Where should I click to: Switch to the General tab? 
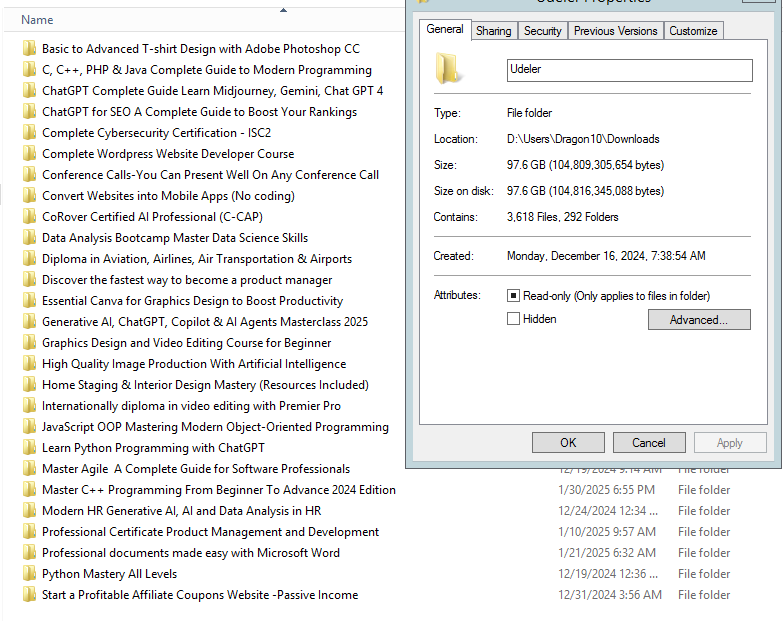pos(444,29)
